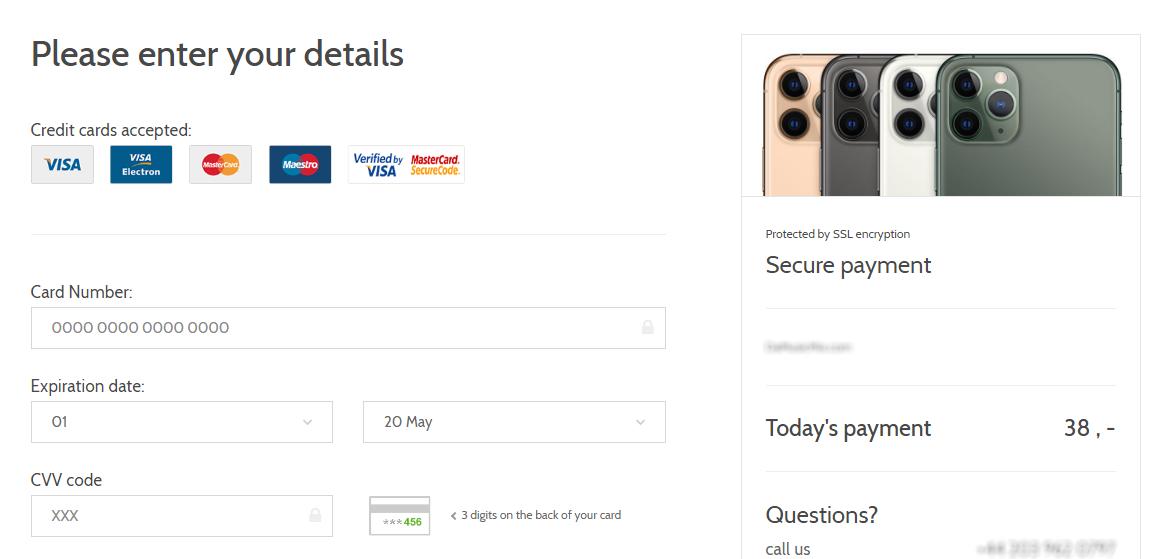
Task: Click the blurred website link under Secure payment
Action: [808, 348]
